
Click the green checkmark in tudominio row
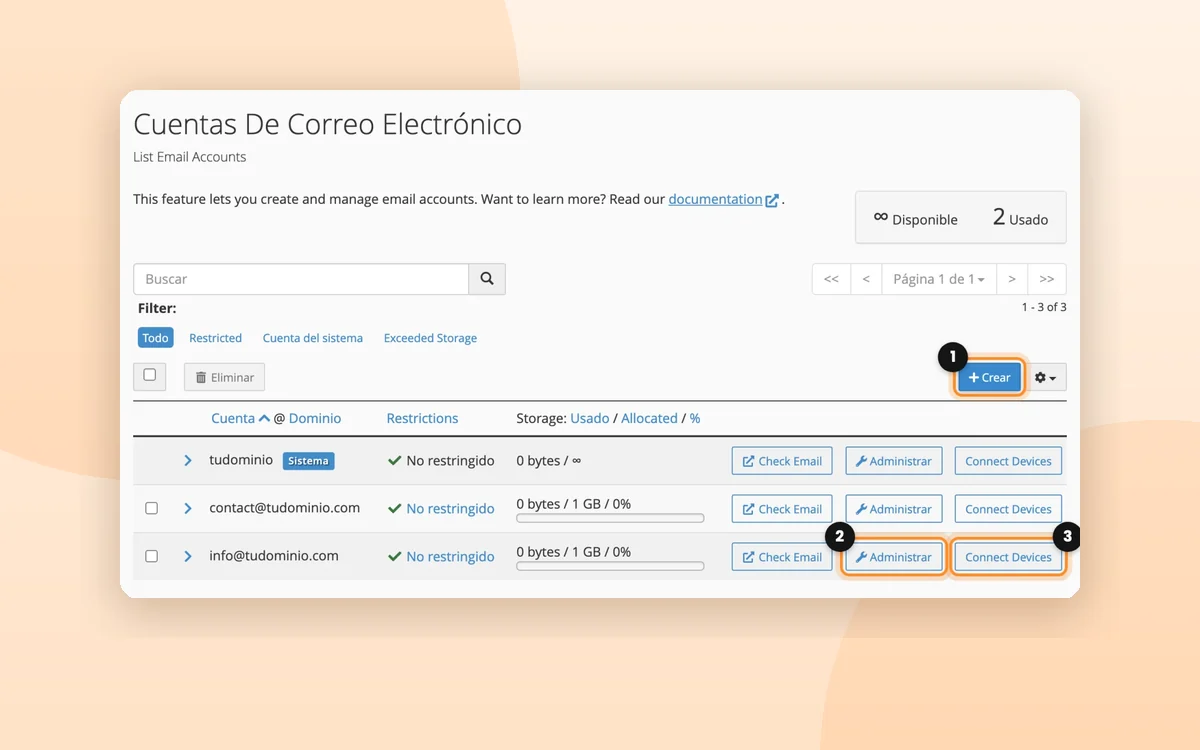(x=394, y=461)
